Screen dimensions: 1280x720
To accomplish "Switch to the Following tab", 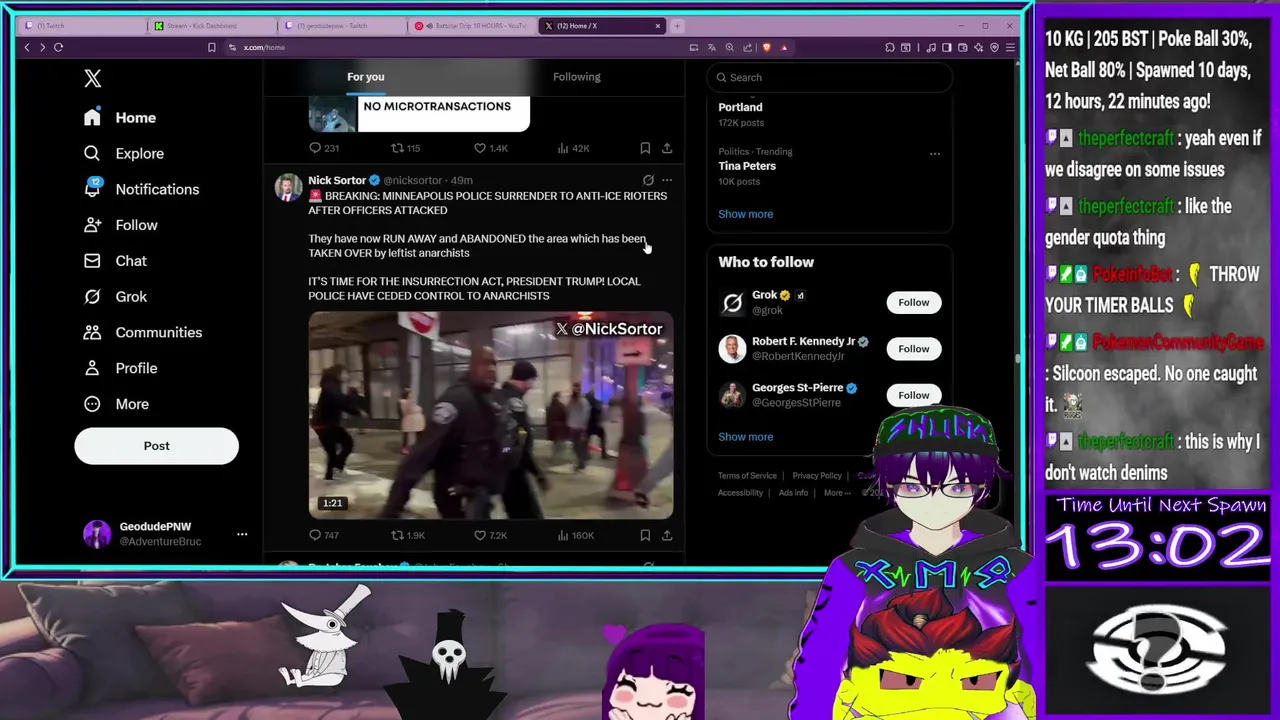I will coord(576,77).
